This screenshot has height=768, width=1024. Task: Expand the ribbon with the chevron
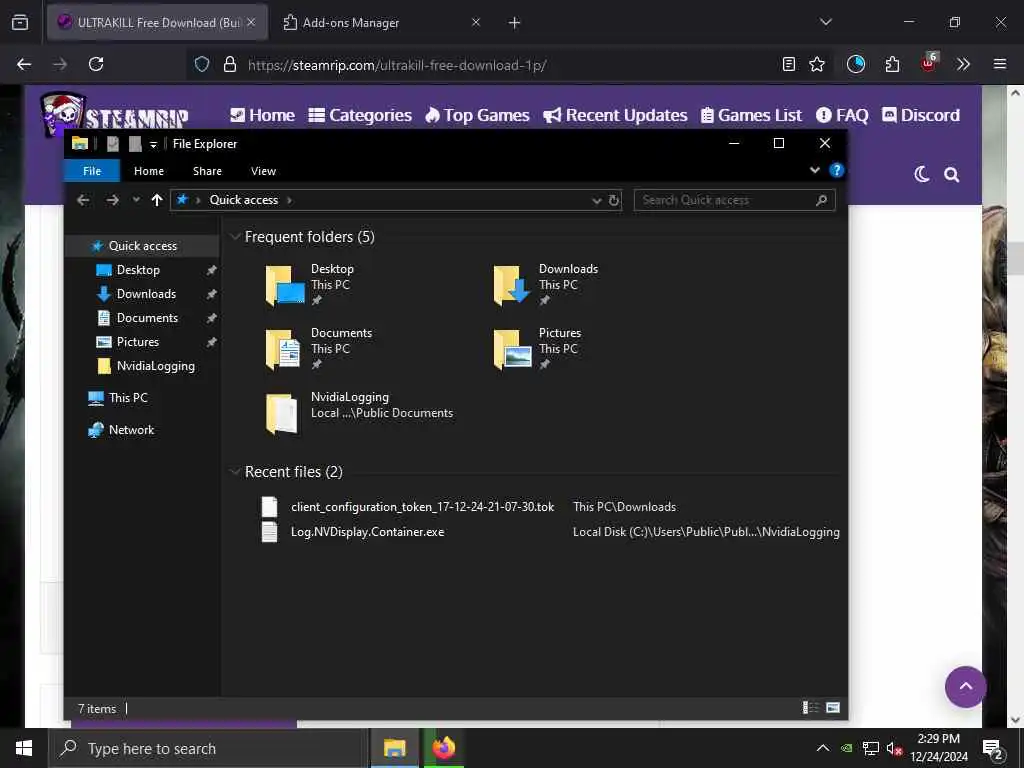[814, 170]
